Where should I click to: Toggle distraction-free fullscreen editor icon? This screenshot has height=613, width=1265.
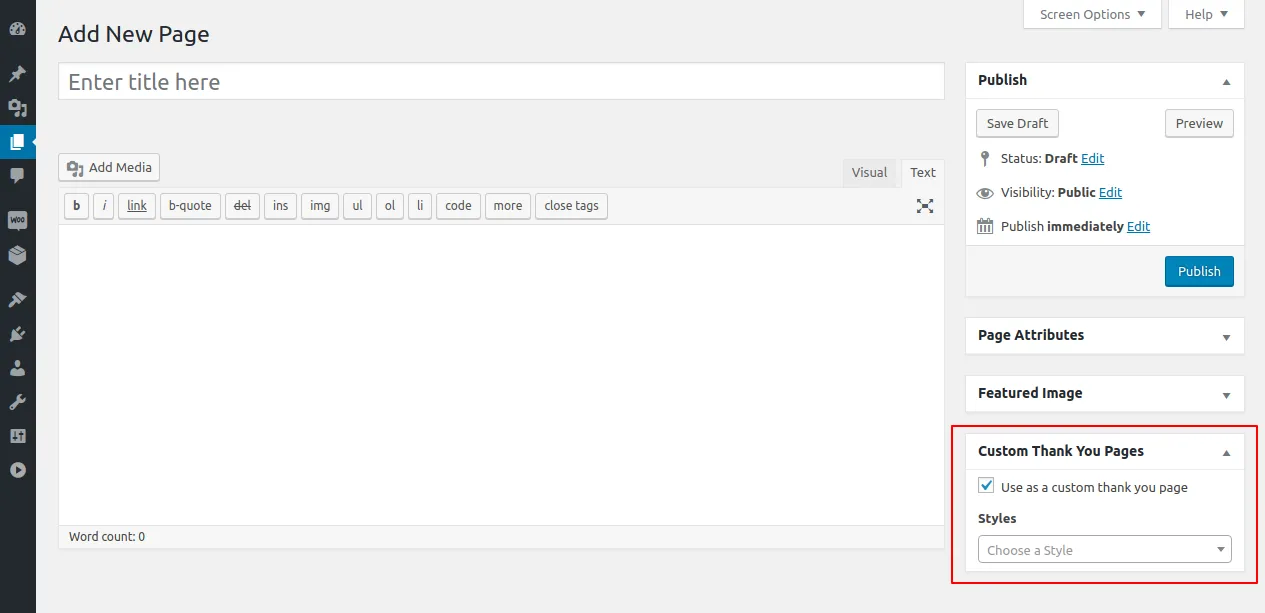click(x=925, y=206)
